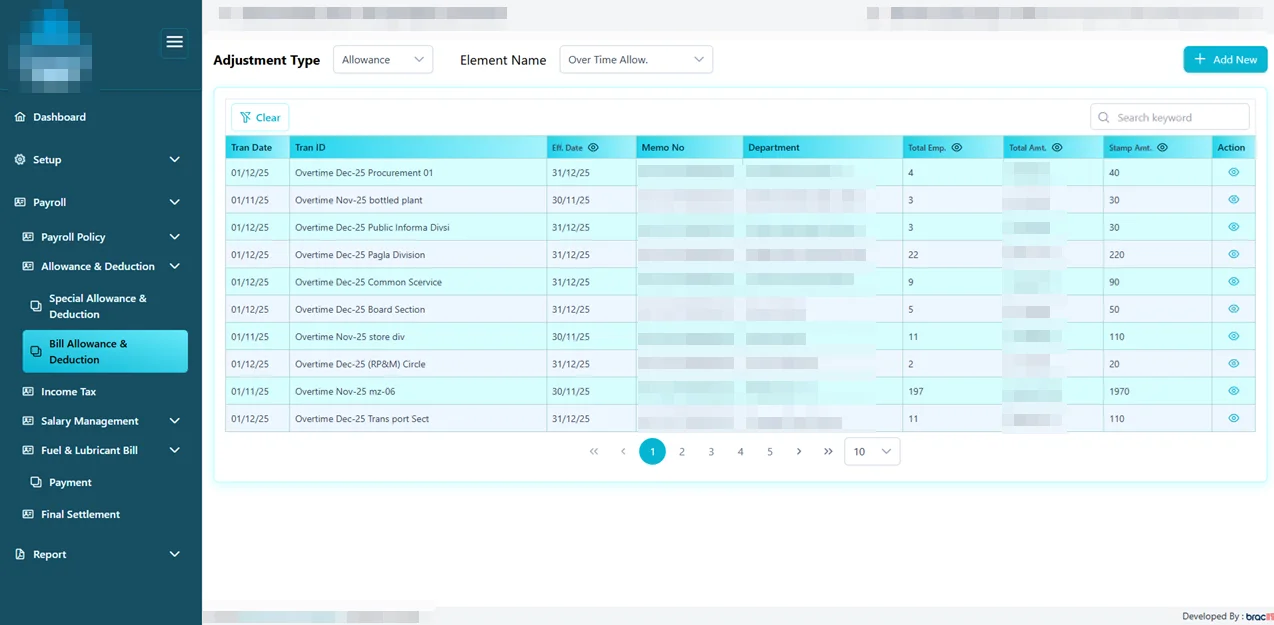
Task: Go to next page using arrow icon
Action: pyautogui.click(x=799, y=452)
